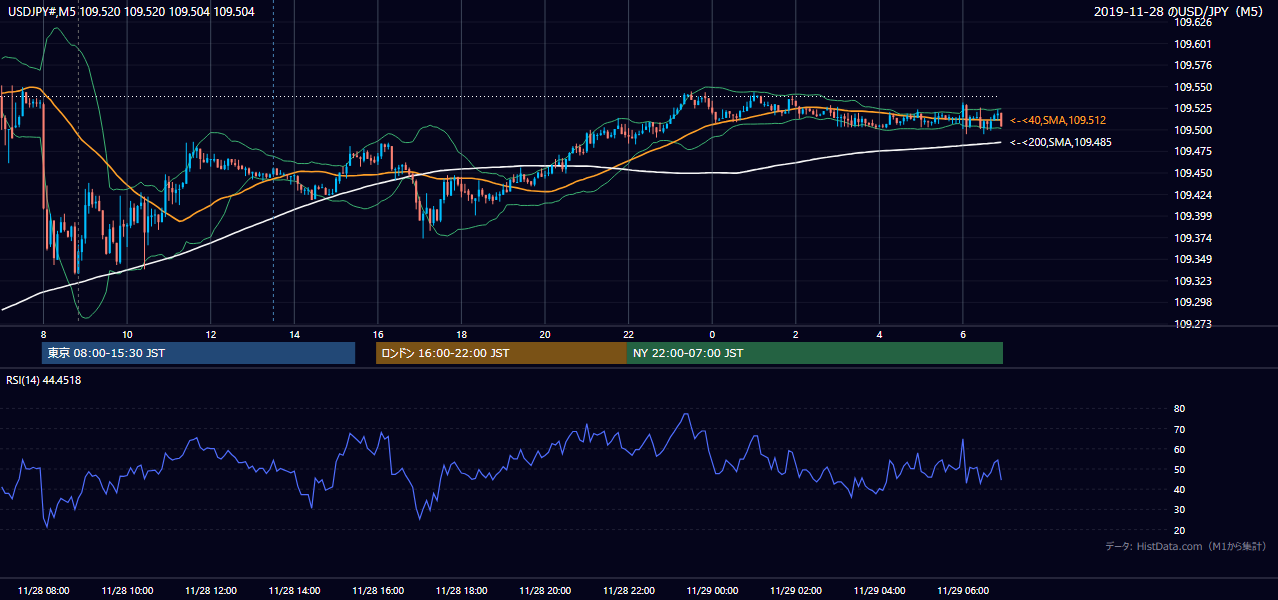Image resolution: width=1278 pixels, height=600 pixels.
Task: Click price axis label 109.500
Action: (x=1193, y=130)
